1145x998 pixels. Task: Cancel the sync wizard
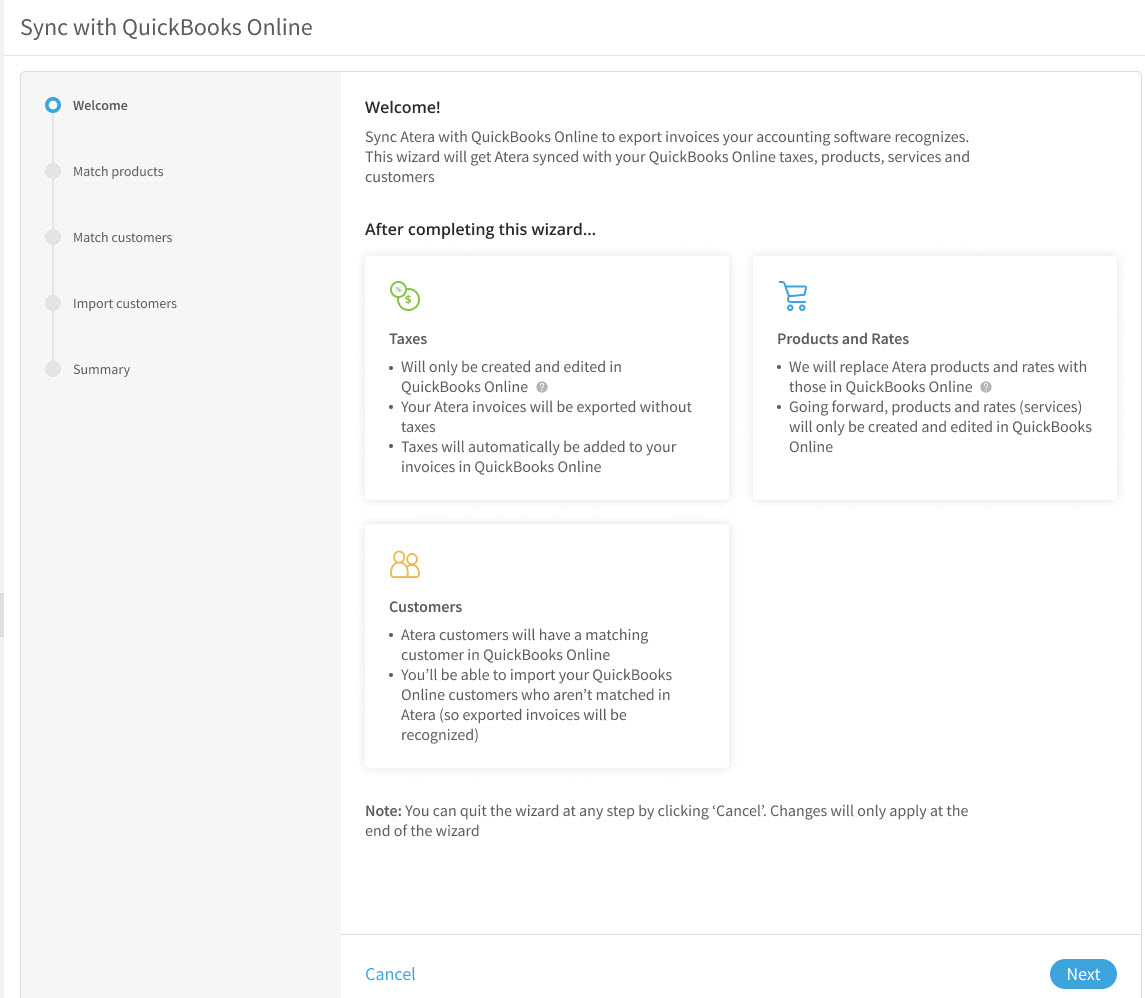[x=390, y=974]
